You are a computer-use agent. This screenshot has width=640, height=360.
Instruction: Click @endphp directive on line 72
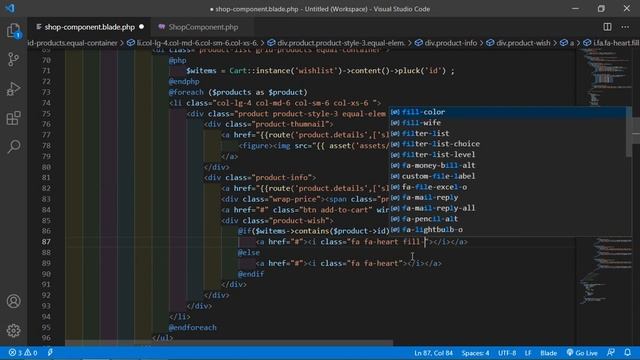[184, 81]
